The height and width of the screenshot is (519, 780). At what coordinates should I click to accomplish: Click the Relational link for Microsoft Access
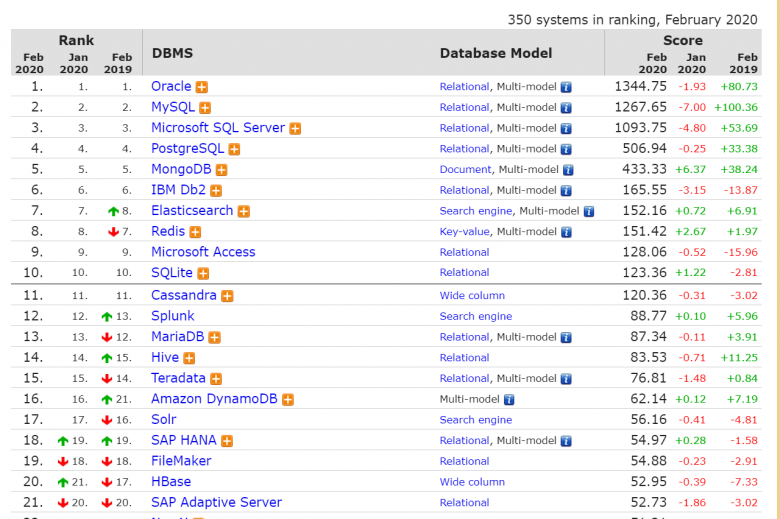click(x=465, y=252)
